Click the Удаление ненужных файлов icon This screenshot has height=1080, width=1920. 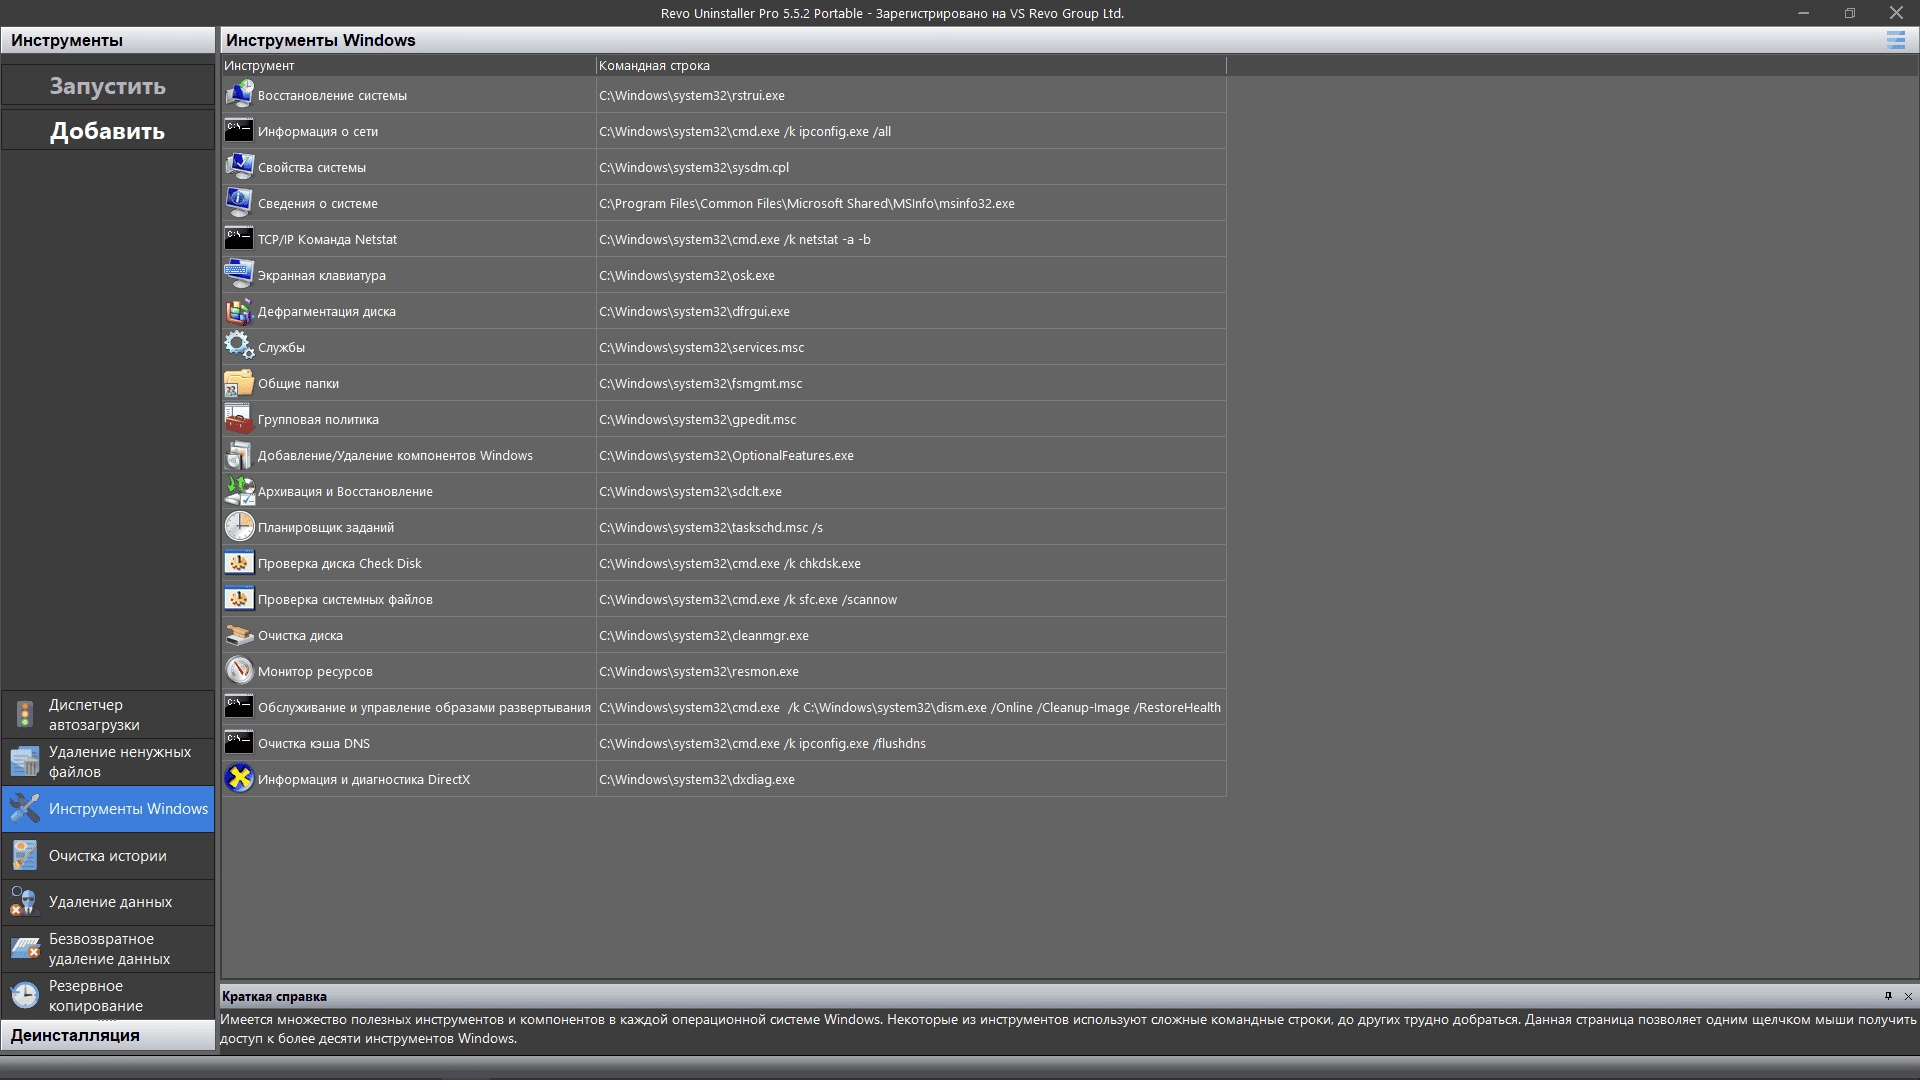(25, 761)
